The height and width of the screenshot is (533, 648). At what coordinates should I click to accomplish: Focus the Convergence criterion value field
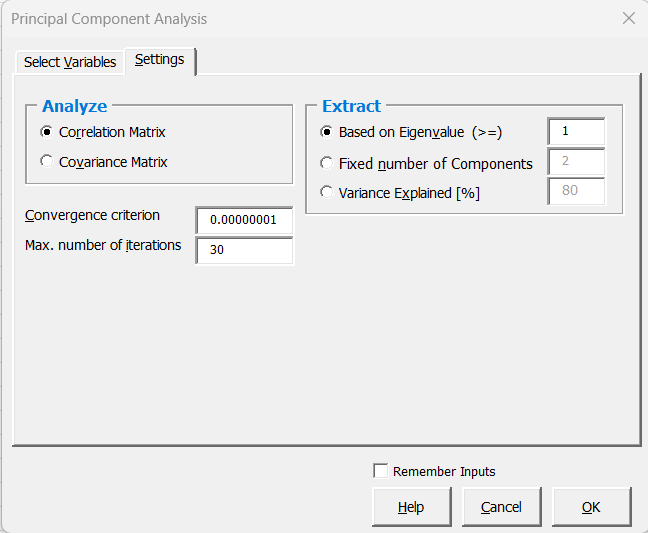click(244, 220)
